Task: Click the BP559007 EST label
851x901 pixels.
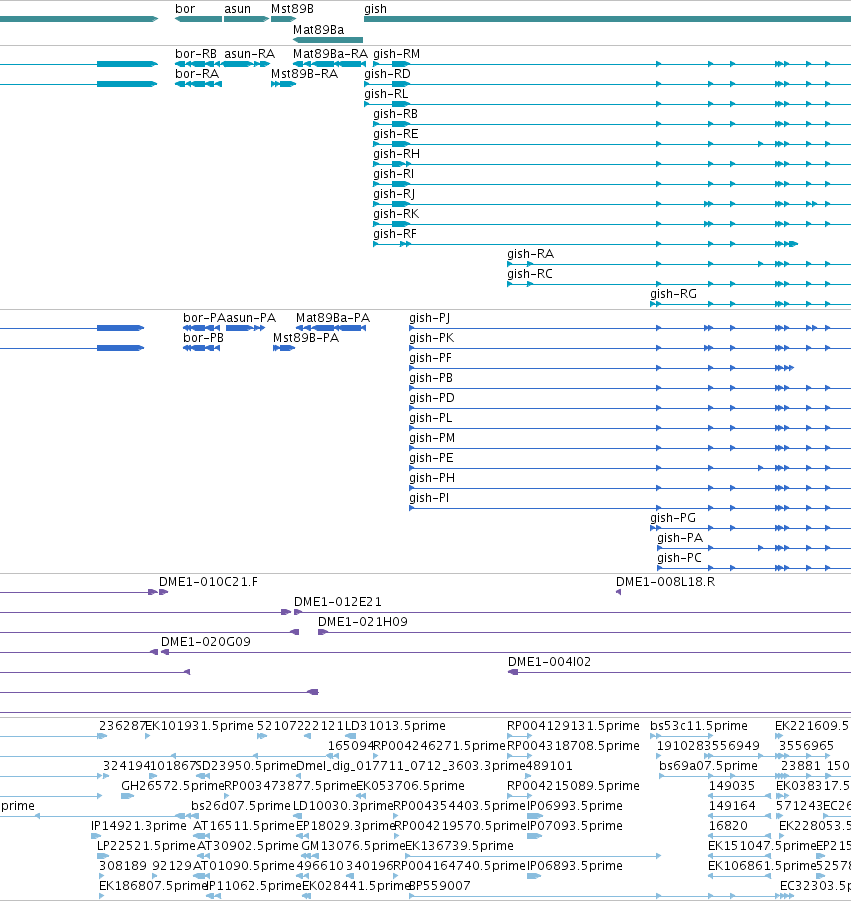Action: coord(440,885)
